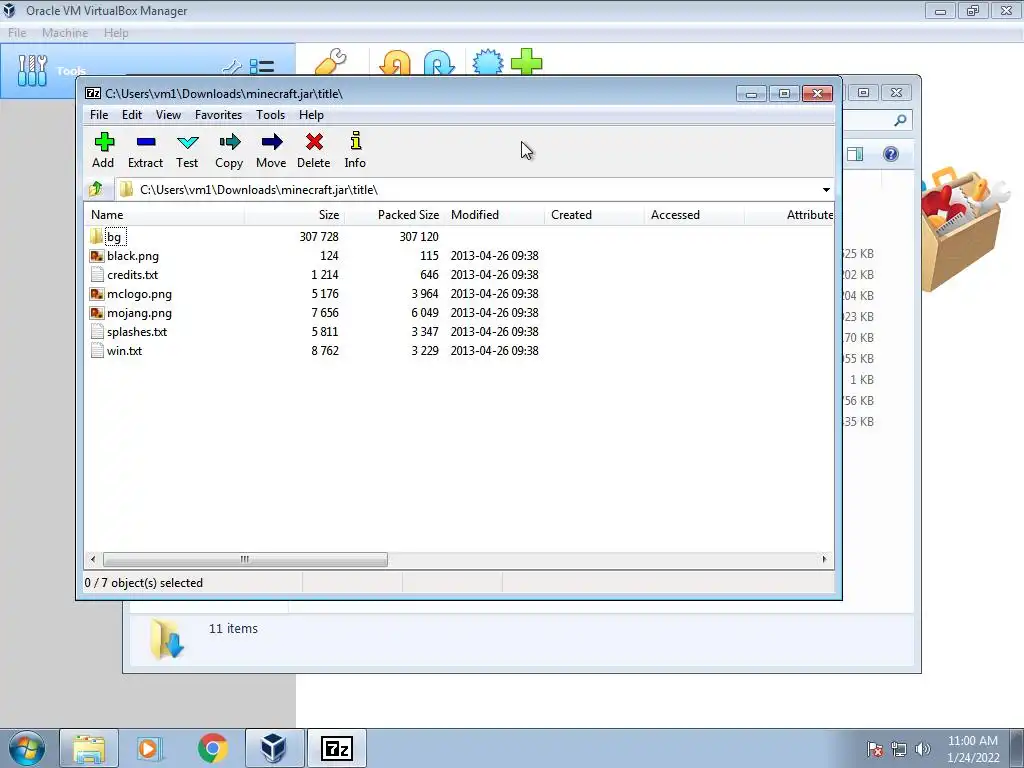This screenshot has width=1024, height=768.
Task: Click the Test archive toolbar button
Action: [x=187, y=151]
